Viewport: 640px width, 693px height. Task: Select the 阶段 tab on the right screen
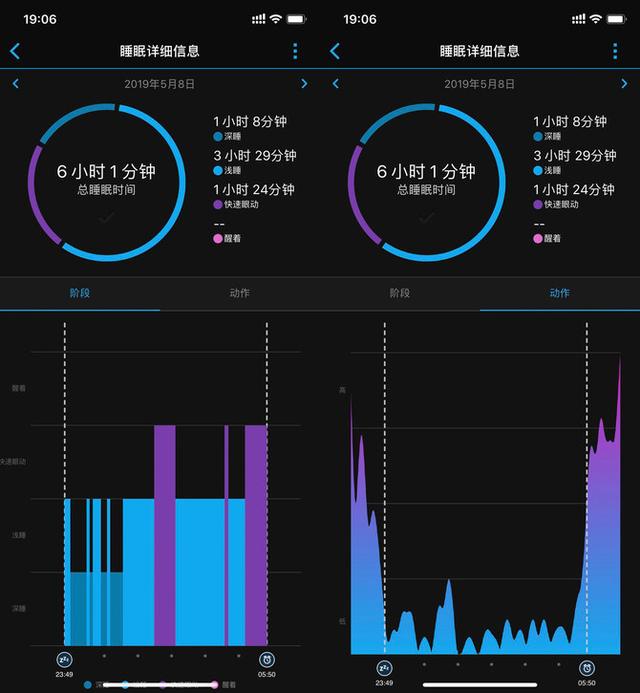coord(400,293)
